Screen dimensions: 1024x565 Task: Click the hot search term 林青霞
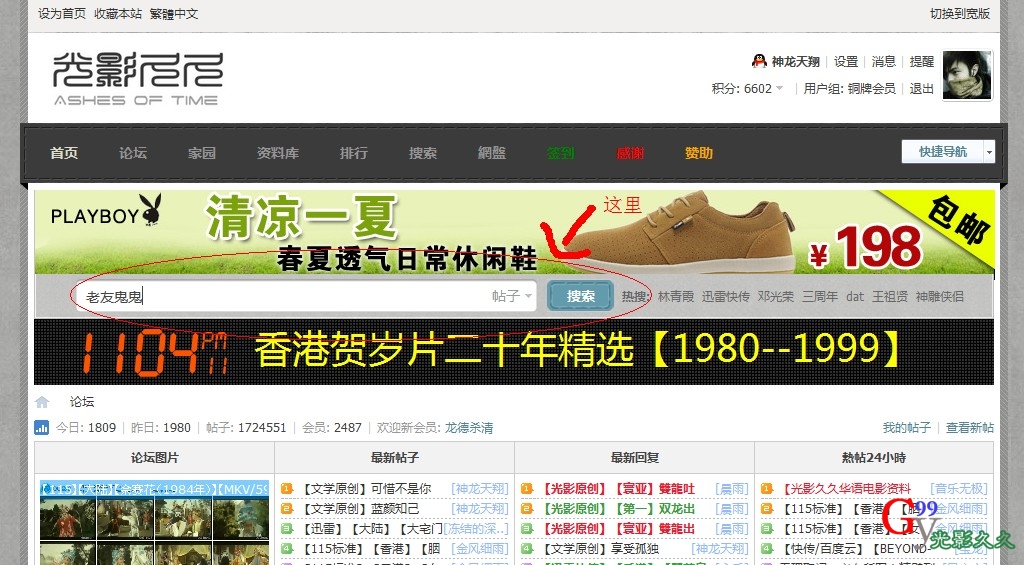(x=675, y=297)
